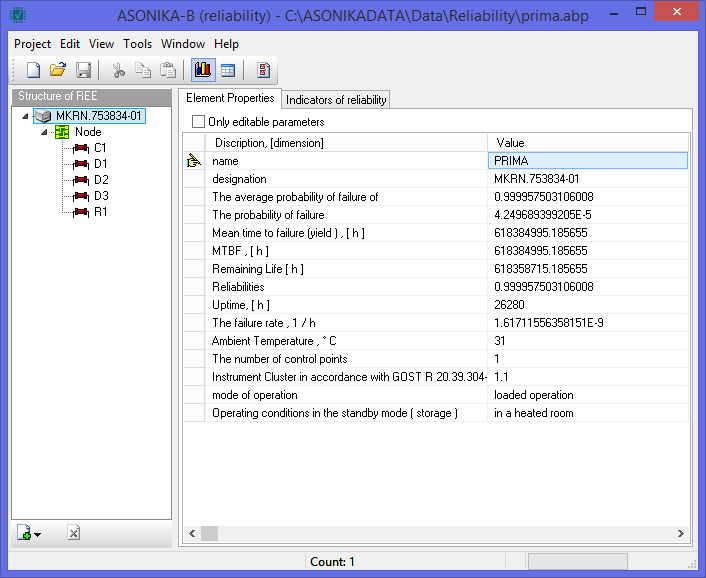Open the add element dropdown arrow
This screenshot has width=706, height=578.
click(x=37, y=535)
